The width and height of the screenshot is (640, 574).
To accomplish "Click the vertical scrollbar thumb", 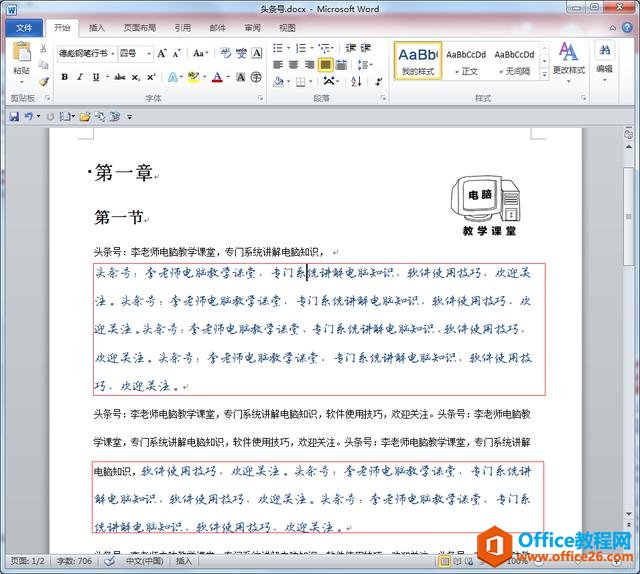I will click(629, 216).
